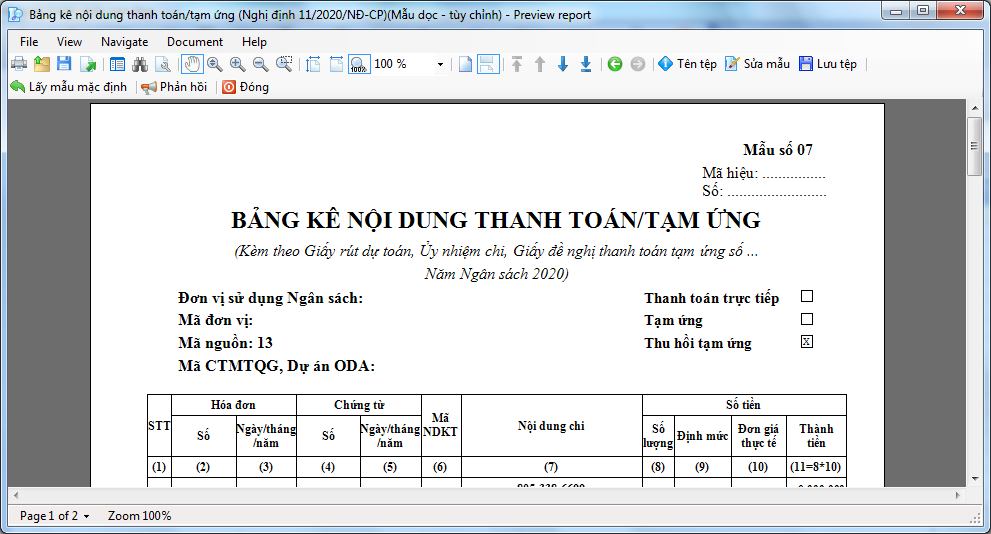
Task: Open page setup wrench icon
Action: click(162, 64)
